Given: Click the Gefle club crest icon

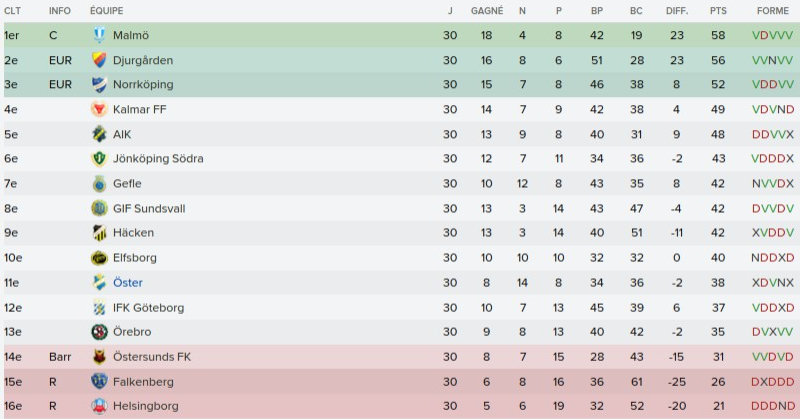Looking at the screenshot, I should pos(99,184).
